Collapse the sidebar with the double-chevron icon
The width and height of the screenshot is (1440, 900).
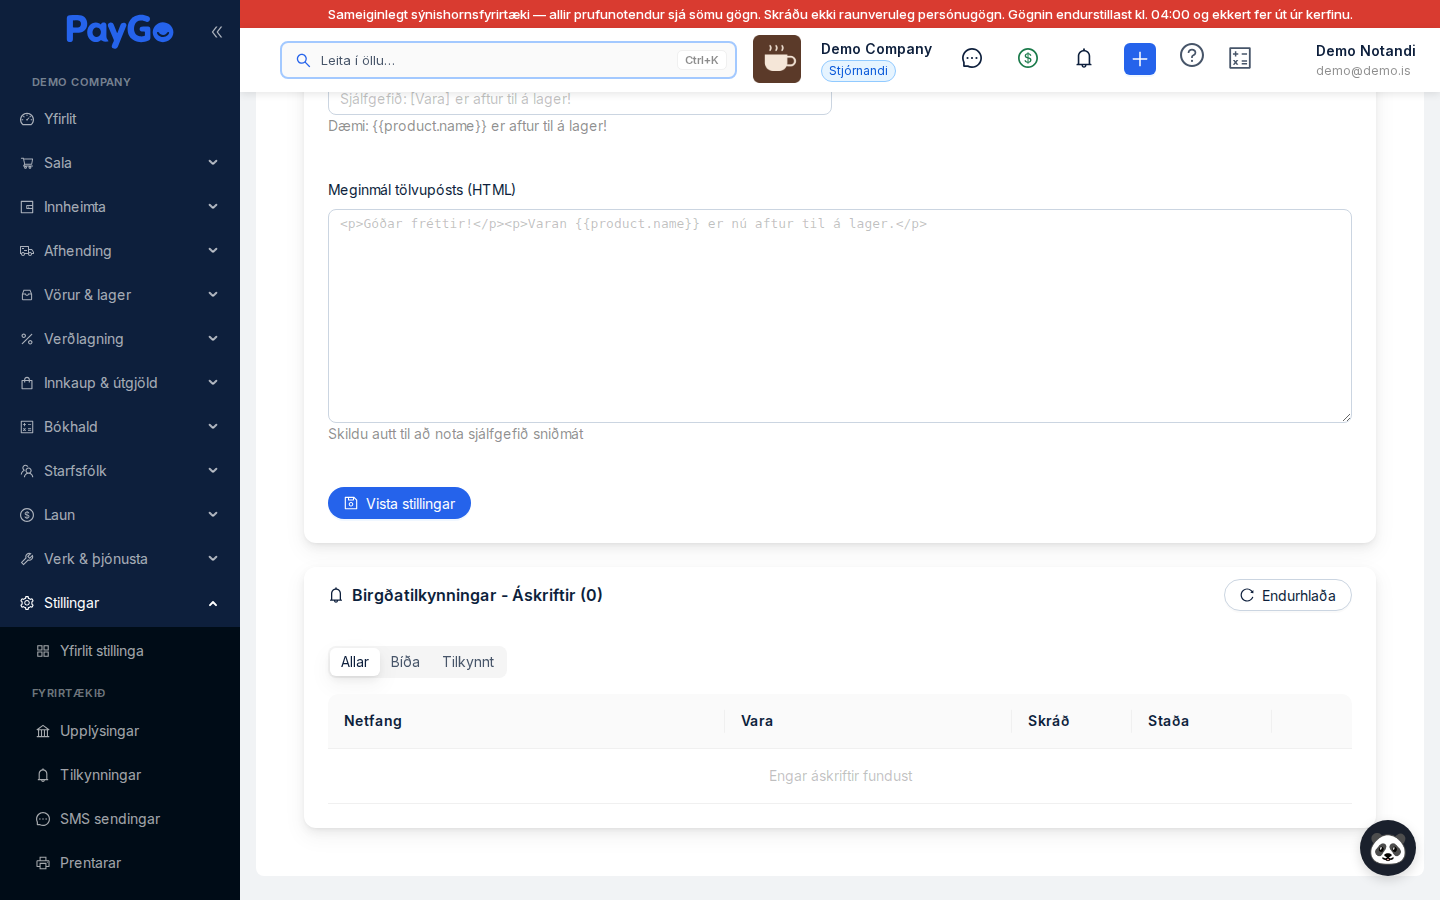pos(217,32)
